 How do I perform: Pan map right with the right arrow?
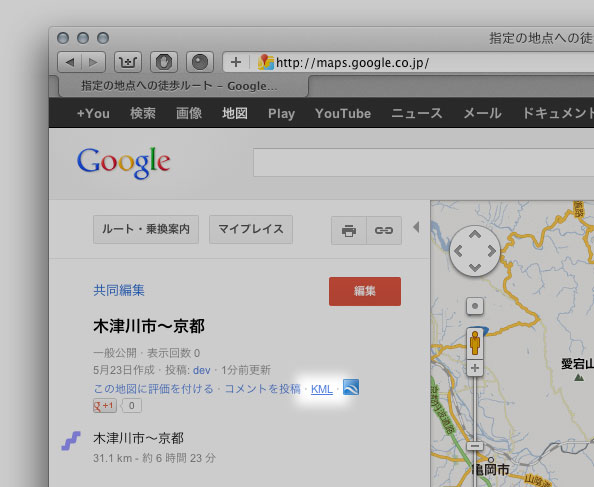491,251
